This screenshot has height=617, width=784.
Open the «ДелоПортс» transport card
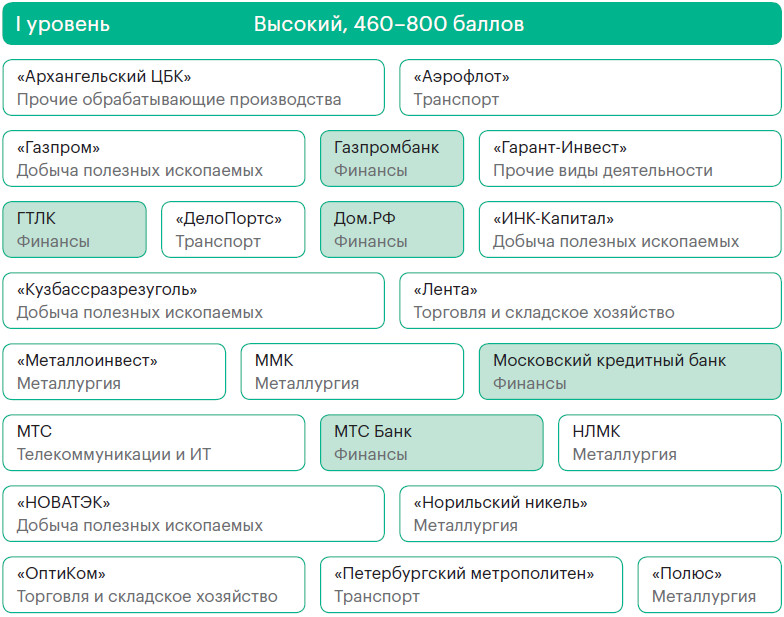[233, 230]
